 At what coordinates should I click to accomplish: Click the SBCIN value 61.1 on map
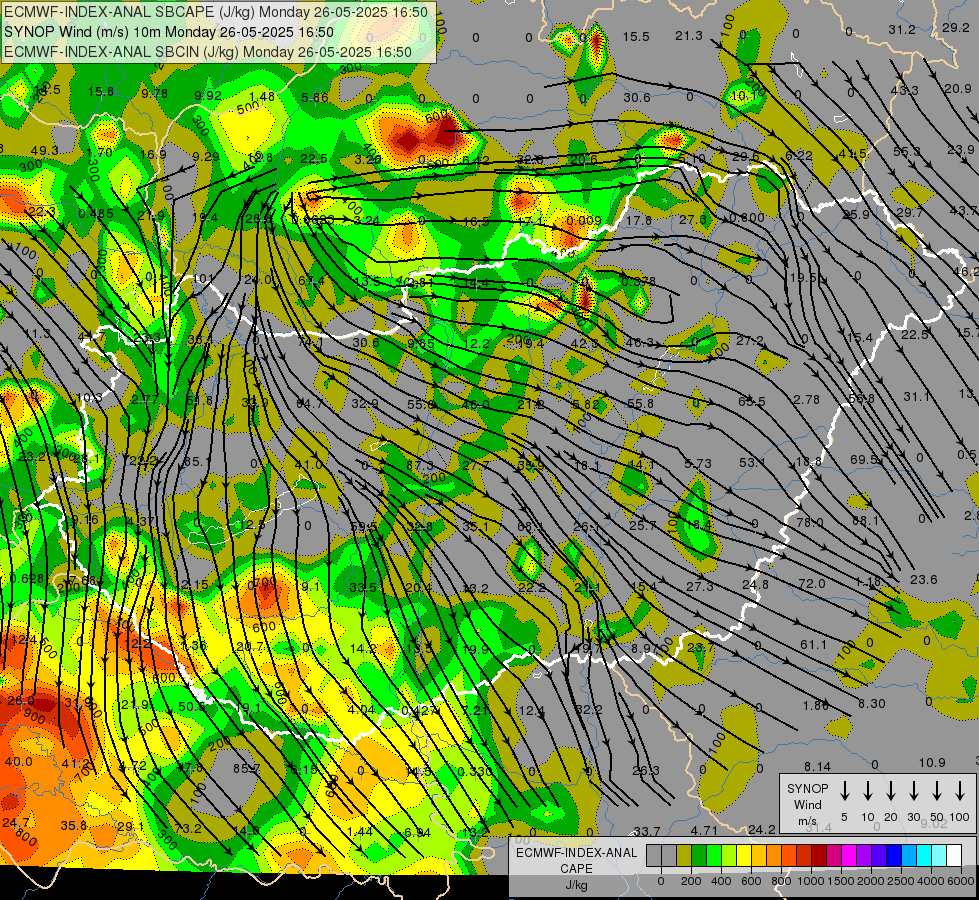pos(814,644)
